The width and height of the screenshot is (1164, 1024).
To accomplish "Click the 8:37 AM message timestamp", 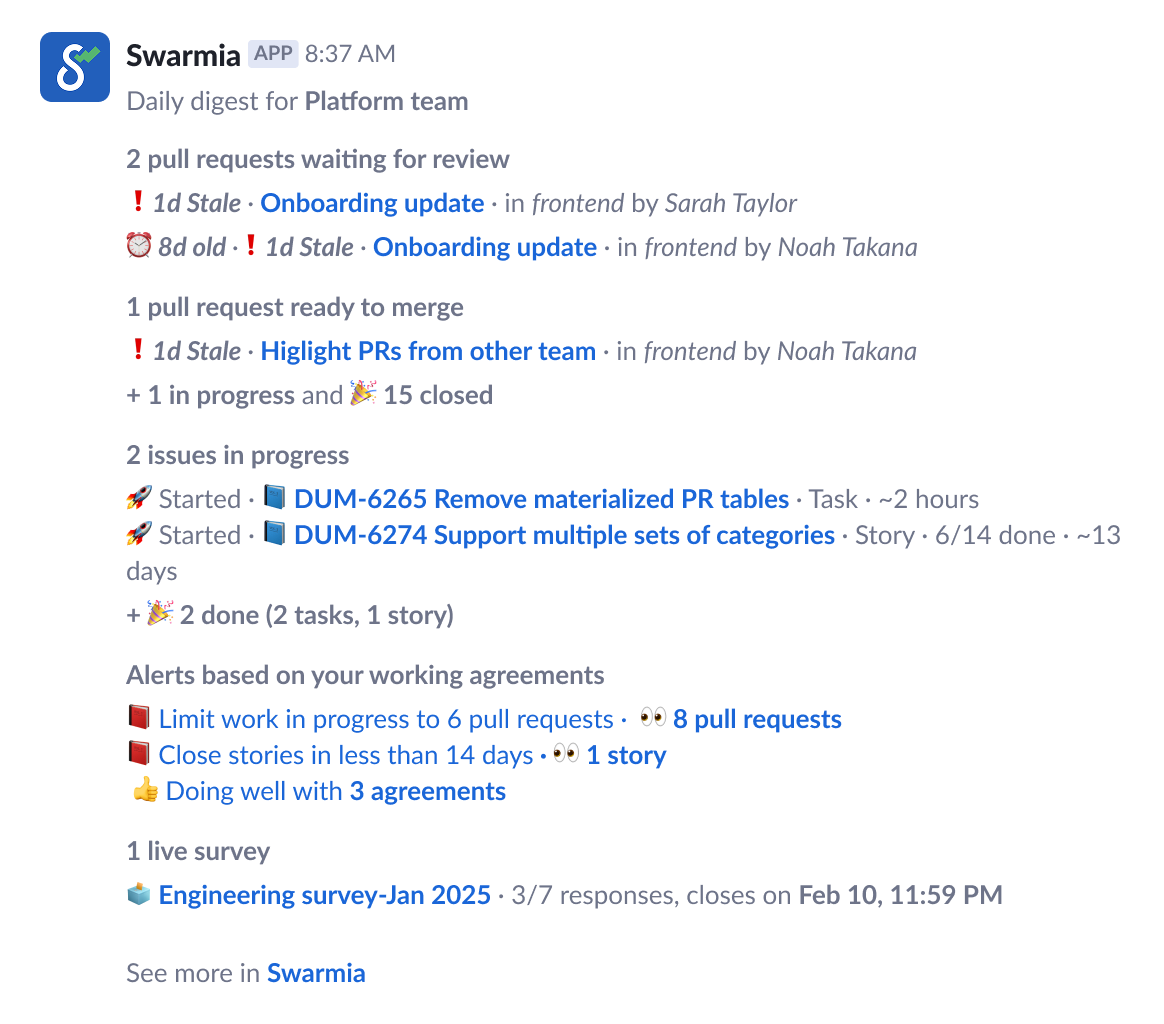I will 350,54.
